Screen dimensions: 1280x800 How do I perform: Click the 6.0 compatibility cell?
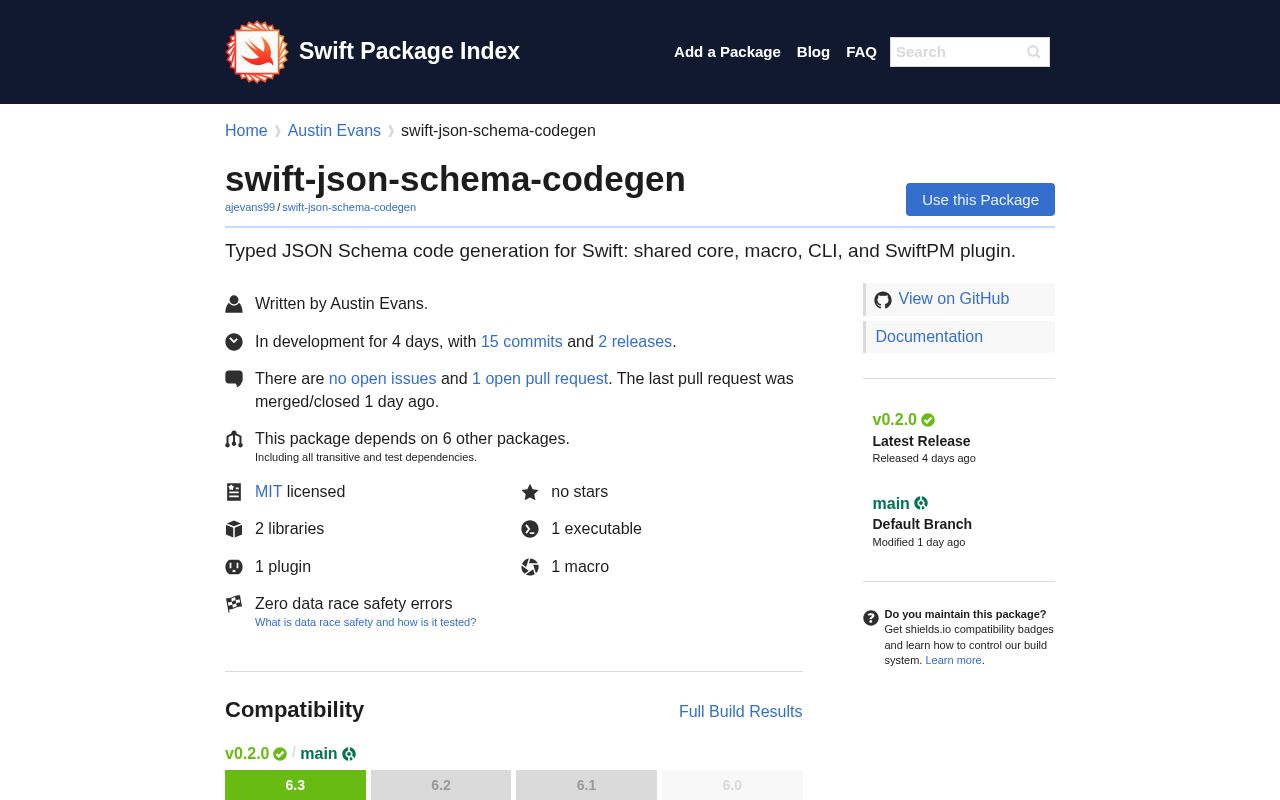(732, 785)
